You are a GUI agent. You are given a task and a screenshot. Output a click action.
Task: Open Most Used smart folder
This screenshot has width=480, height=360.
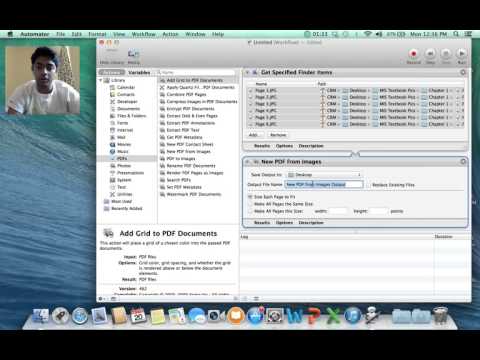click(x=121, y=201)
